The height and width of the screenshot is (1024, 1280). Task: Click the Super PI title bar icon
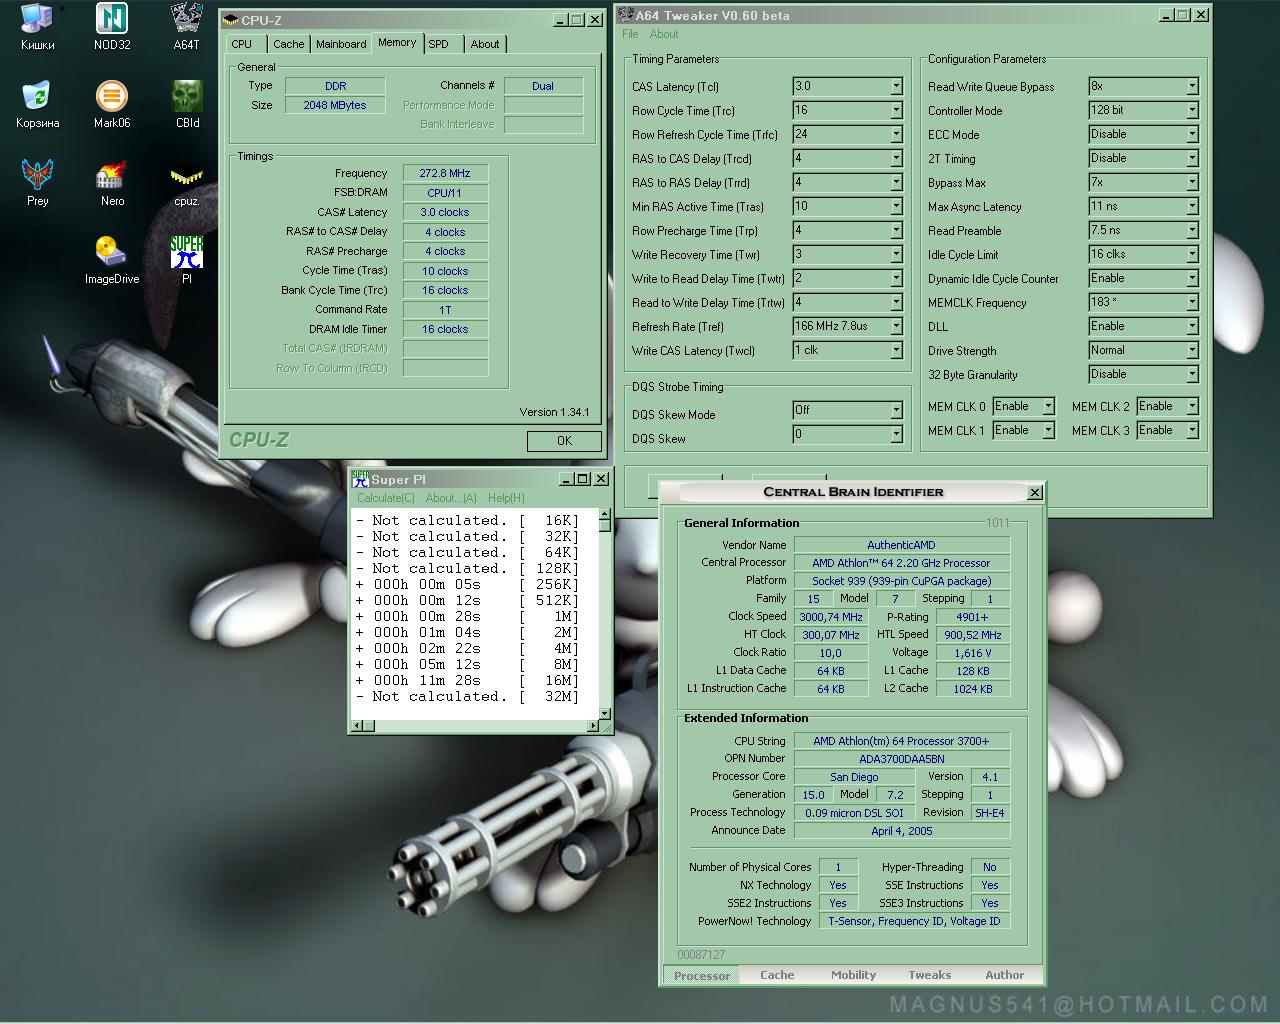point(361,479)
